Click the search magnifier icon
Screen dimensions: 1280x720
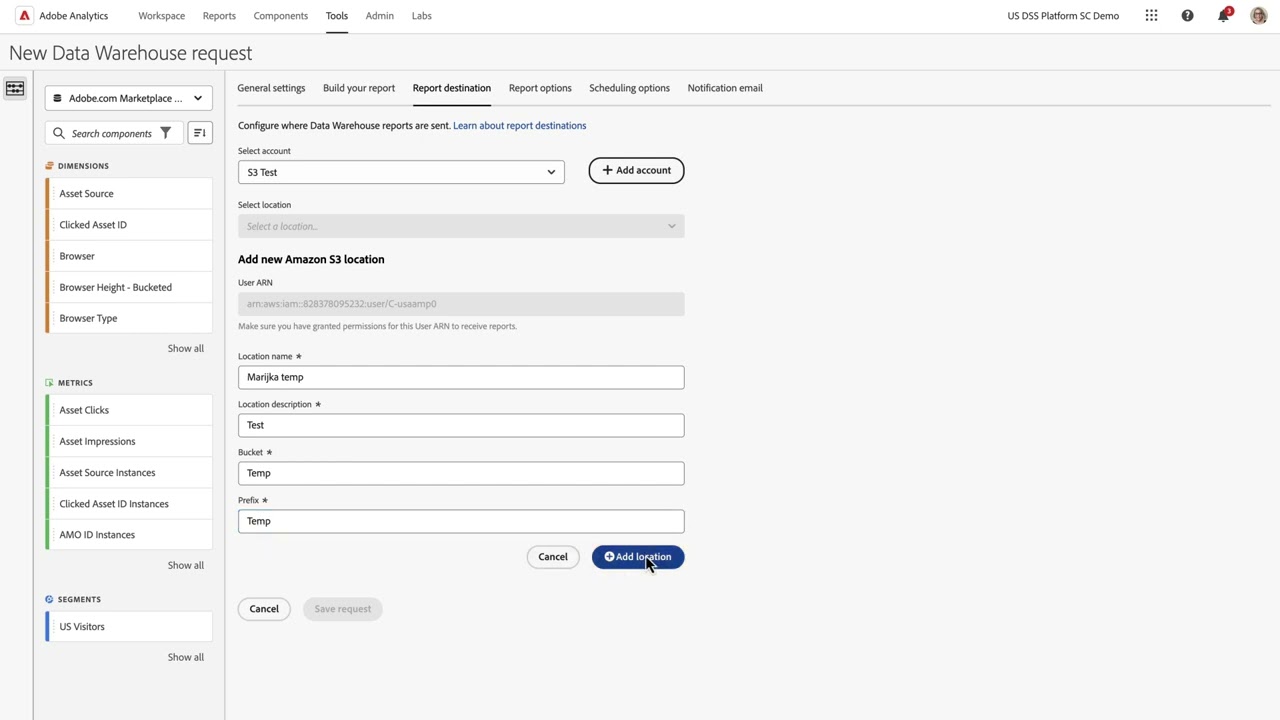[x=59, y=133]
